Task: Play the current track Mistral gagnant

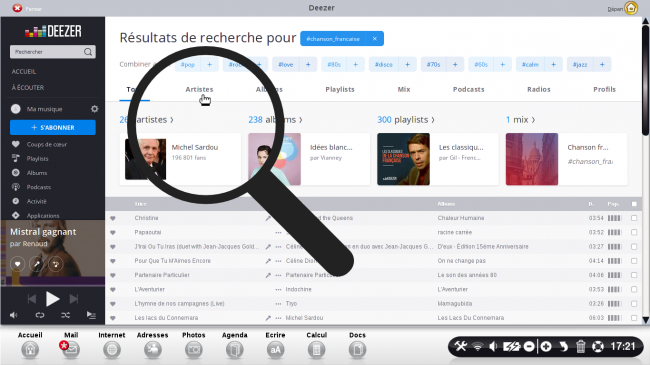Action: click(53, 299)
